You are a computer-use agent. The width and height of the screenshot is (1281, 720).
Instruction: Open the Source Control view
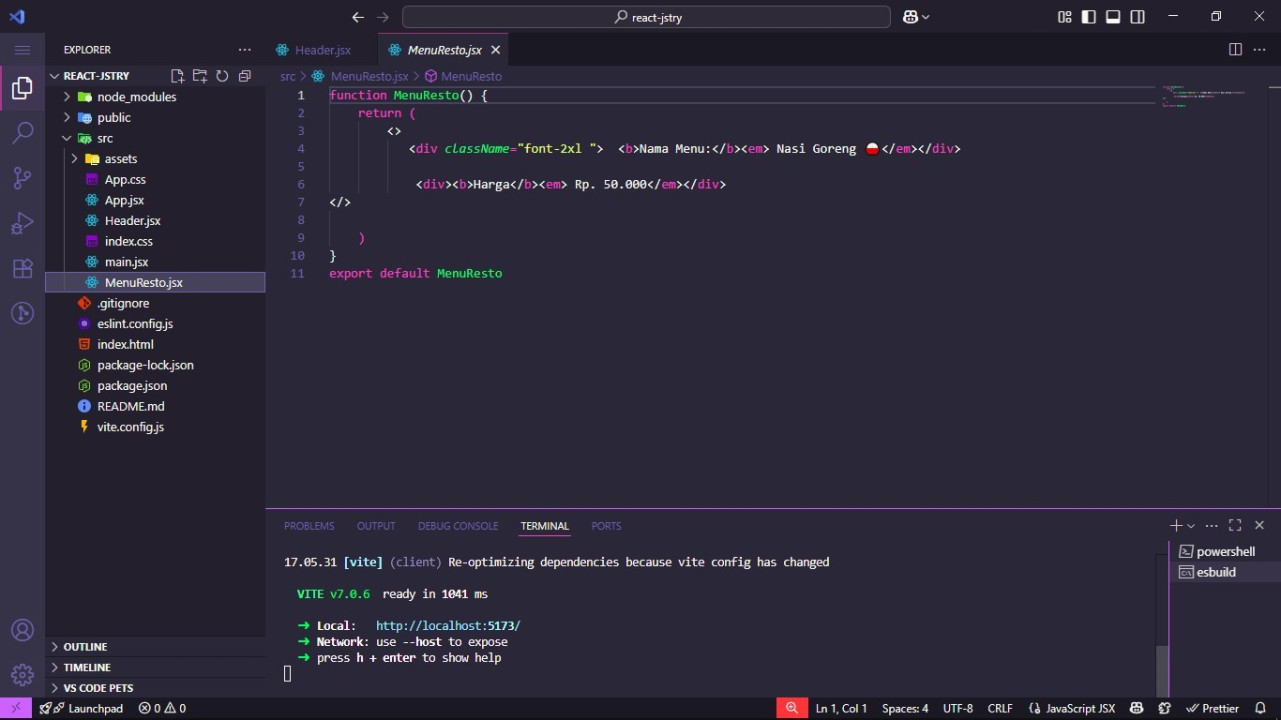(x=22, y=178)
